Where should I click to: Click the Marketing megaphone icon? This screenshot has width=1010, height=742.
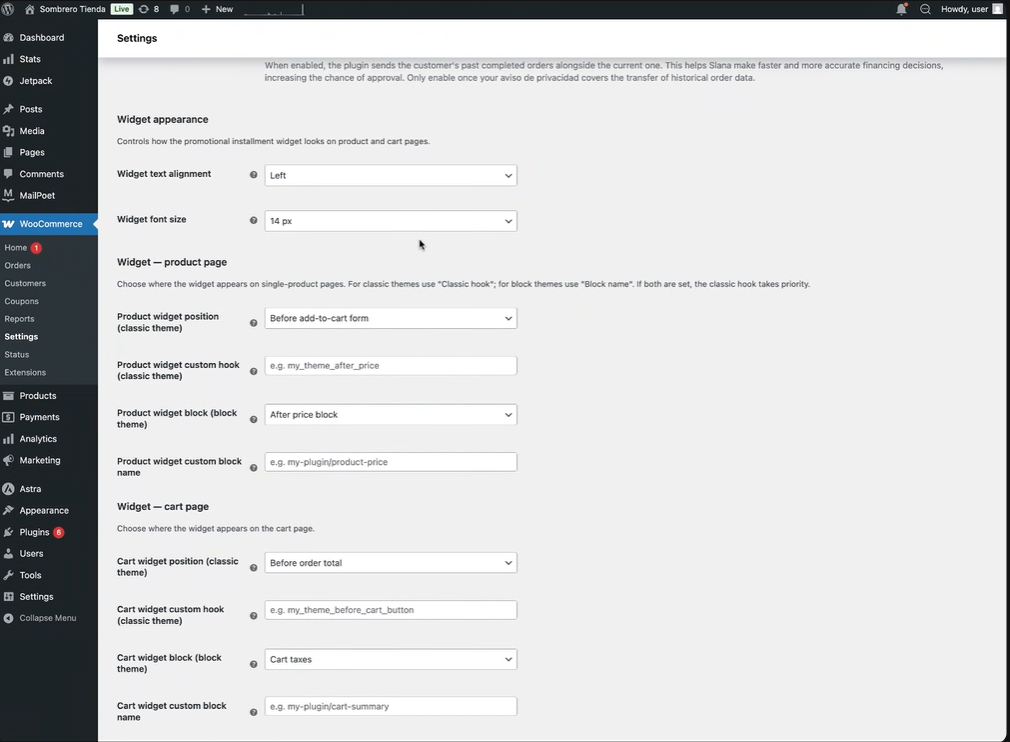pos(8,460)
